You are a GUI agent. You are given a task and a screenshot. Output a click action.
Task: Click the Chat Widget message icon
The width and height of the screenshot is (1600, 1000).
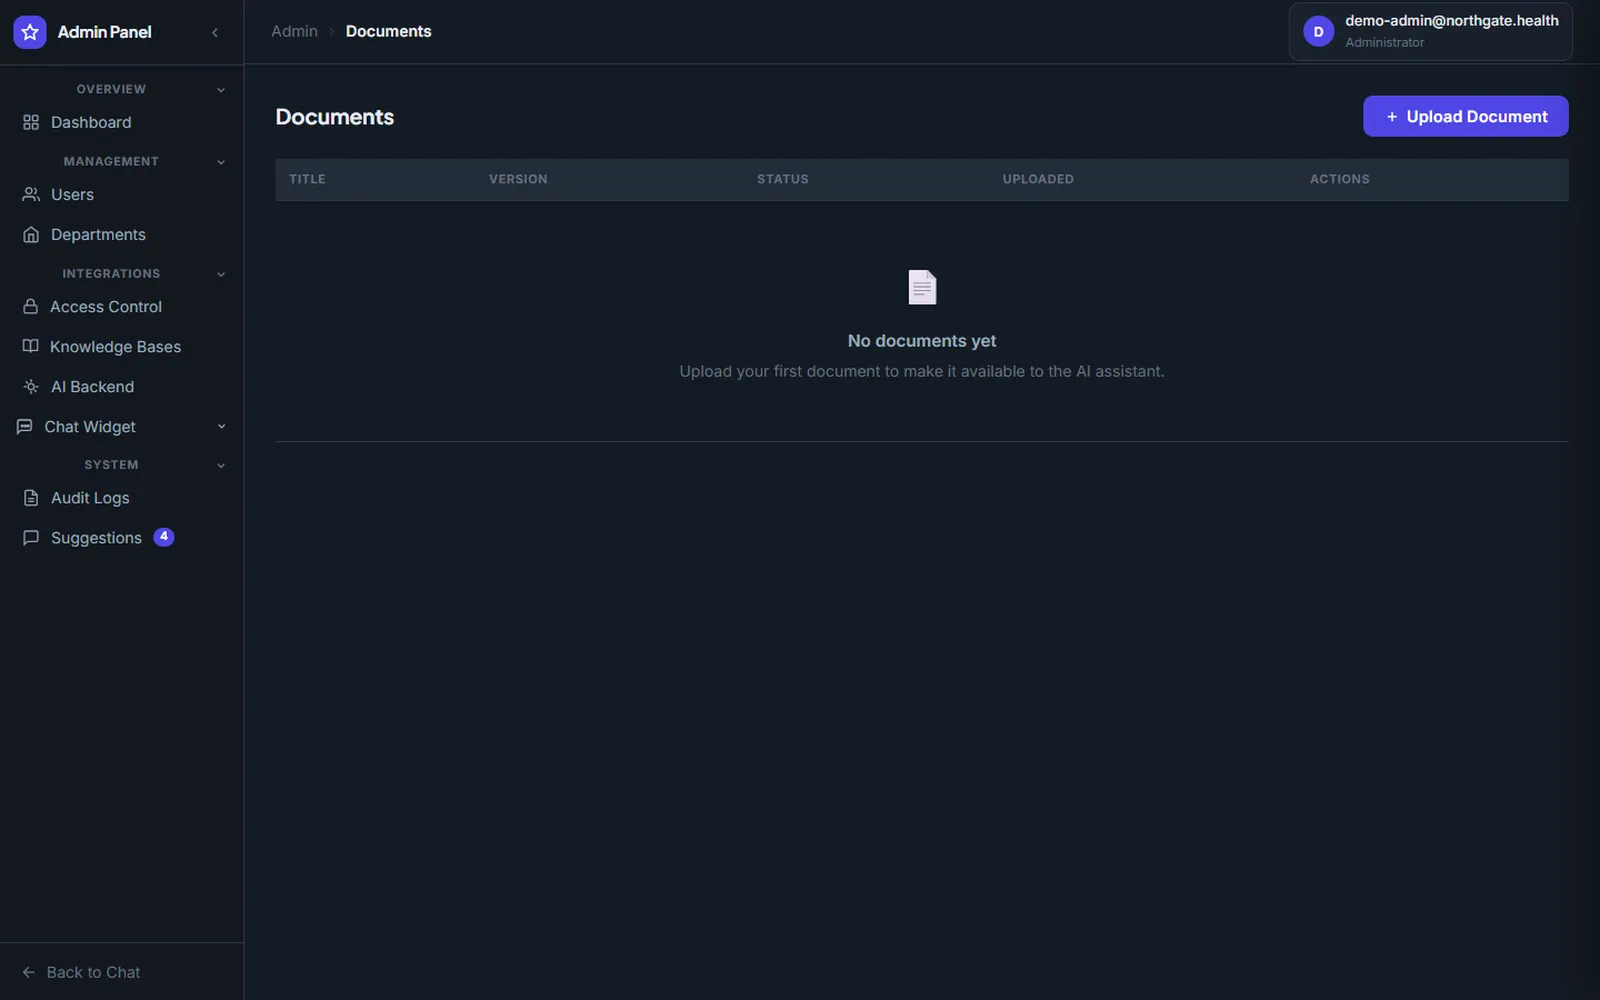tap(25, 426)
